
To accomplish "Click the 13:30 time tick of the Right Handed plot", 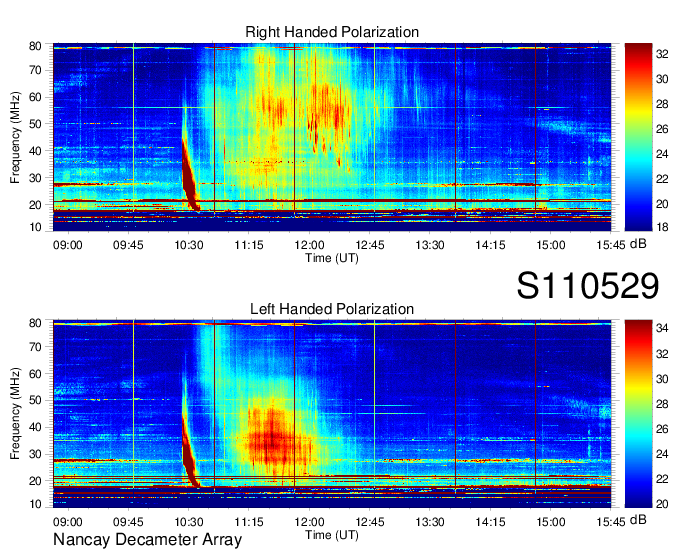I will click(x=430, y=245).
